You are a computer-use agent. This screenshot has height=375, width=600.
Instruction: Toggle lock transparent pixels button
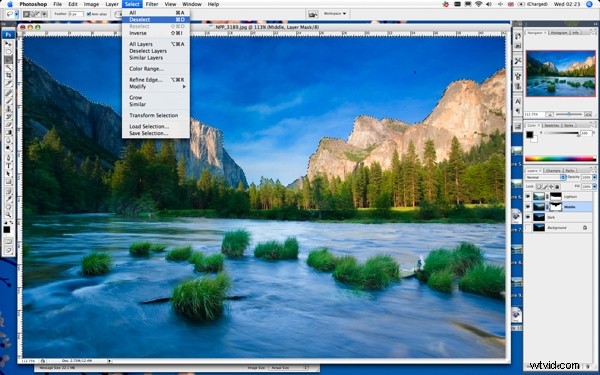point(539,186)
